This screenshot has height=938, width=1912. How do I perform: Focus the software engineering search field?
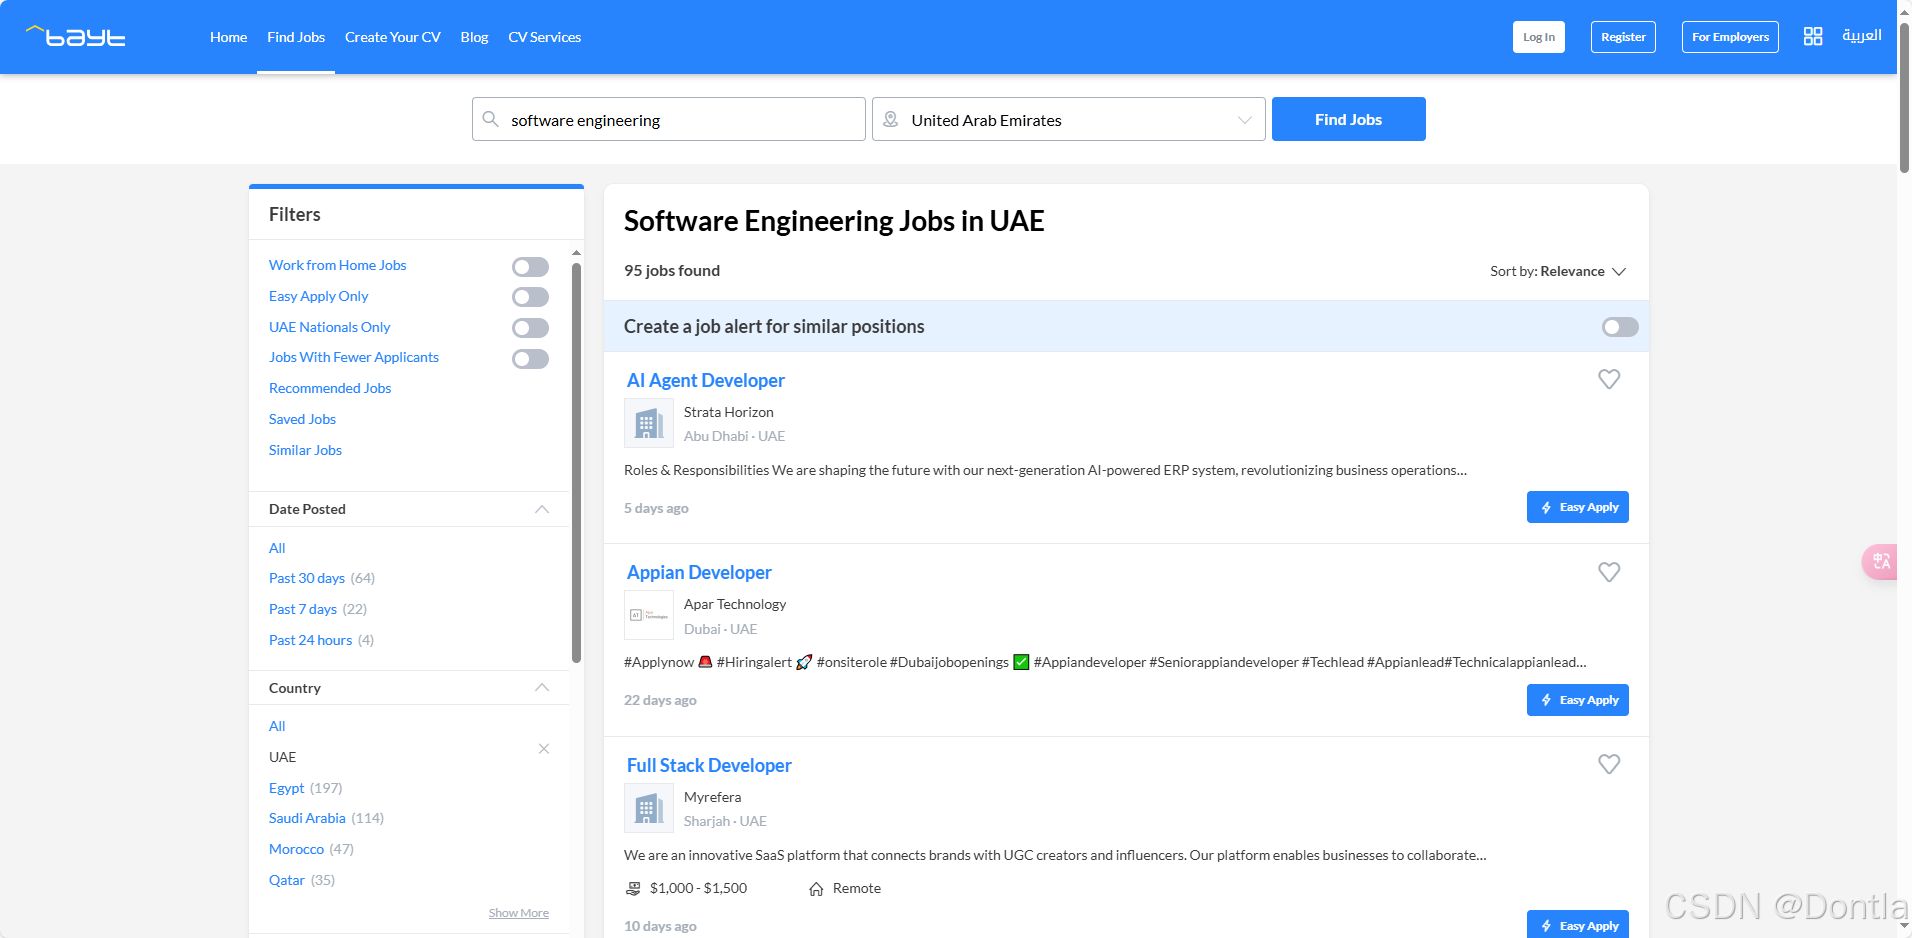(669, 119)
